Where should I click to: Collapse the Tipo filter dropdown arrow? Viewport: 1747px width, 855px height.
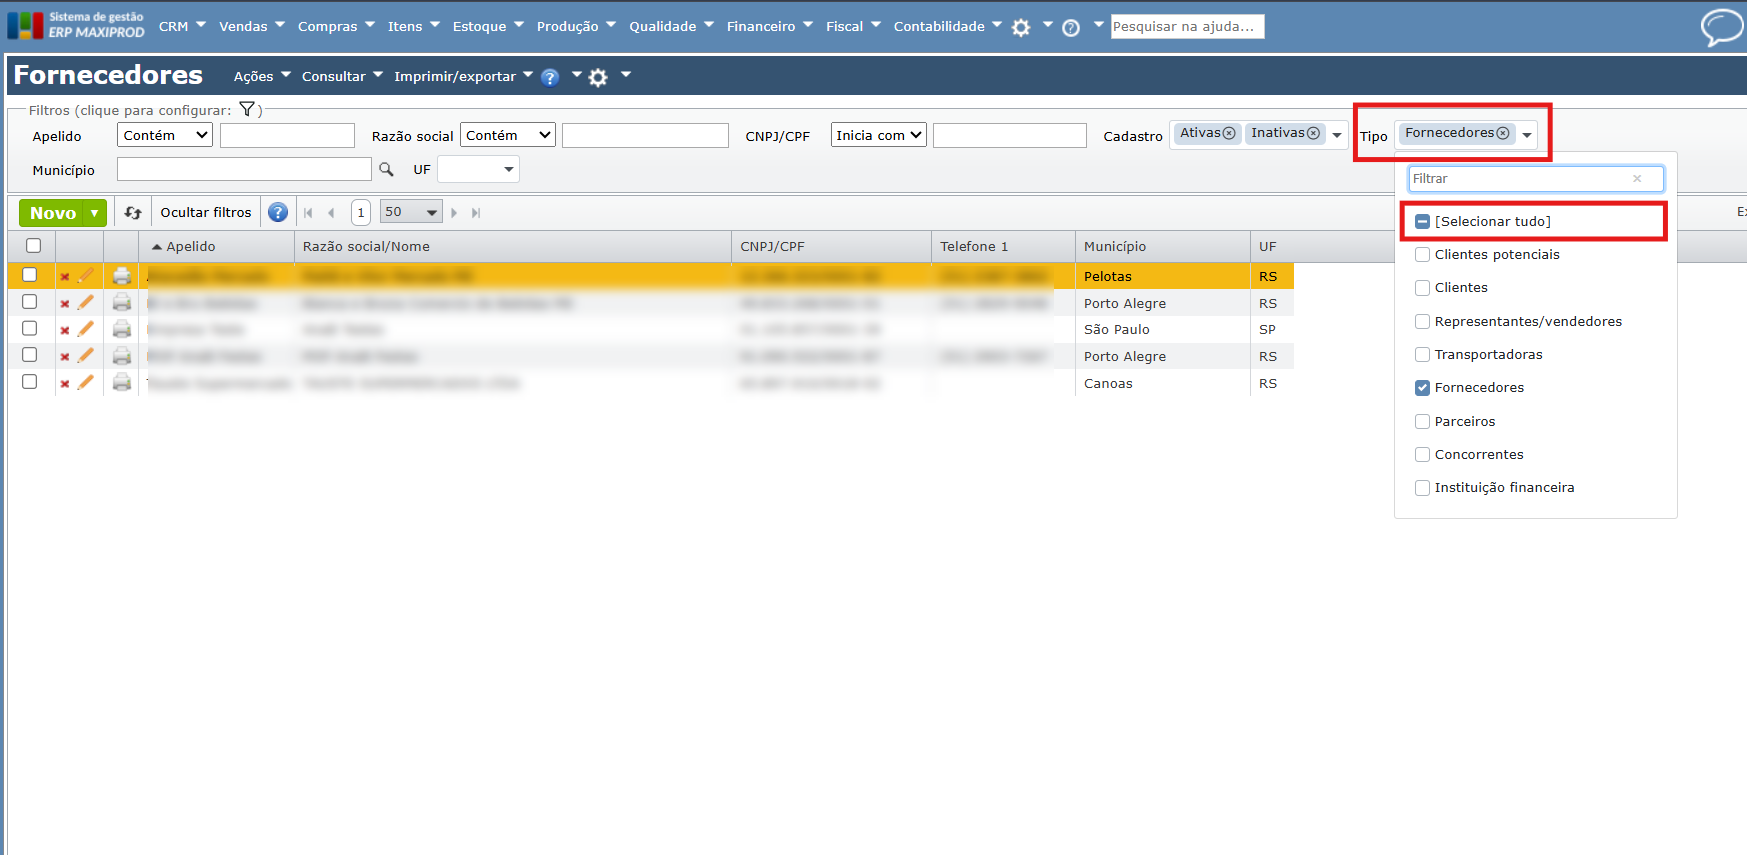(1527, 135)
